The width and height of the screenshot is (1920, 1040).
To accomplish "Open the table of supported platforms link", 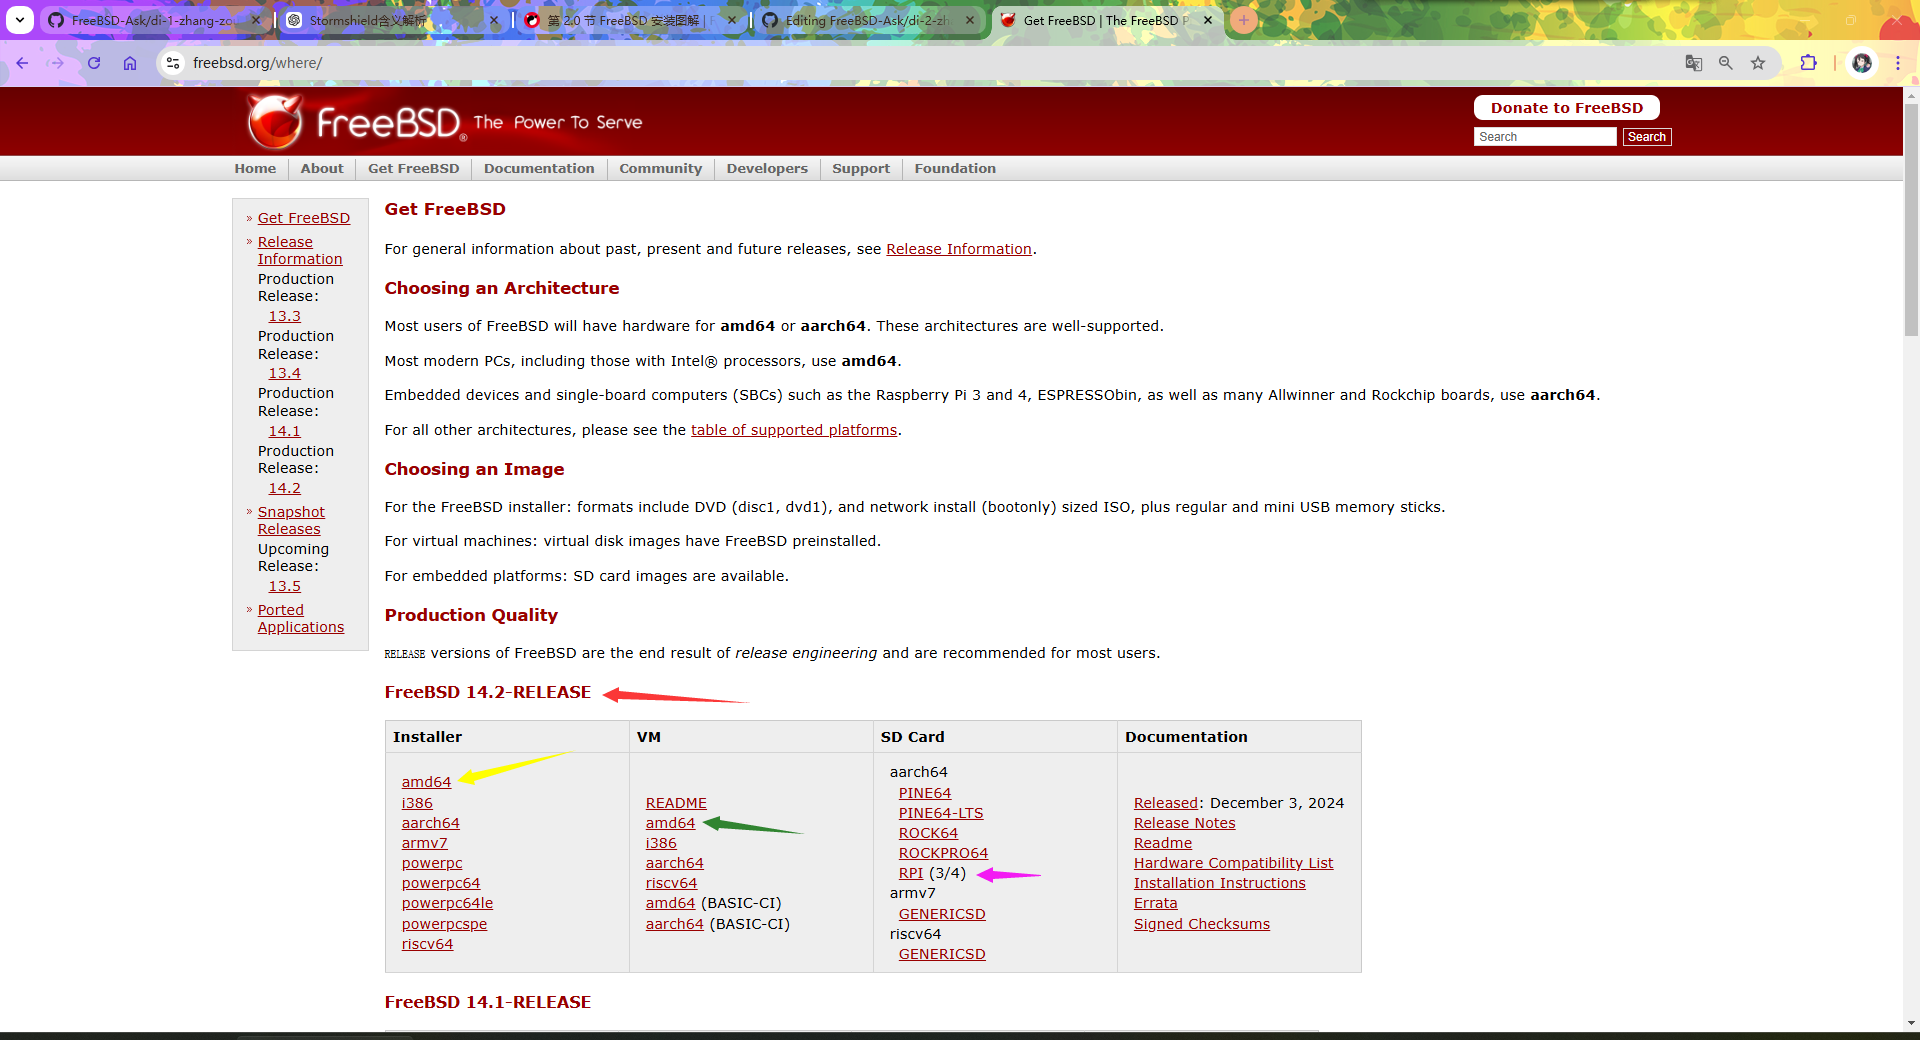I will click(x=794, y=430).
